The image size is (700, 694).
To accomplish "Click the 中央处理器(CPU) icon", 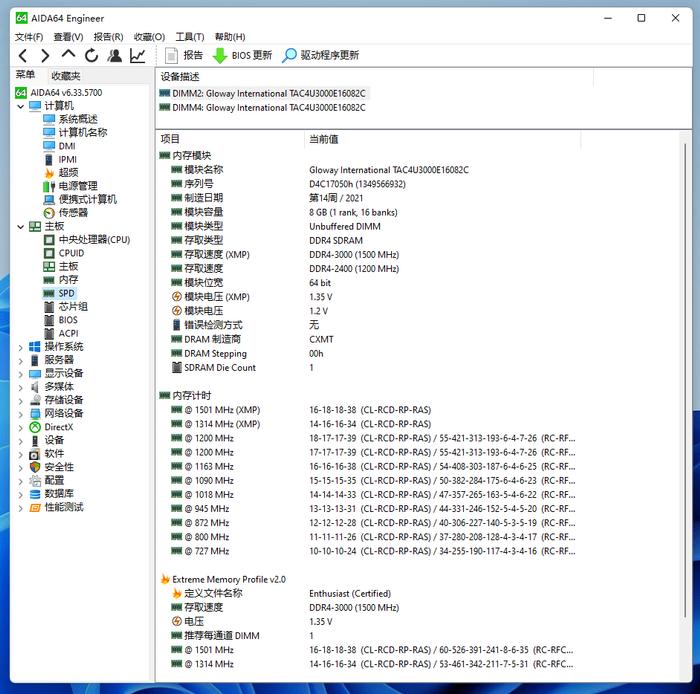I will tap(49, 240).
